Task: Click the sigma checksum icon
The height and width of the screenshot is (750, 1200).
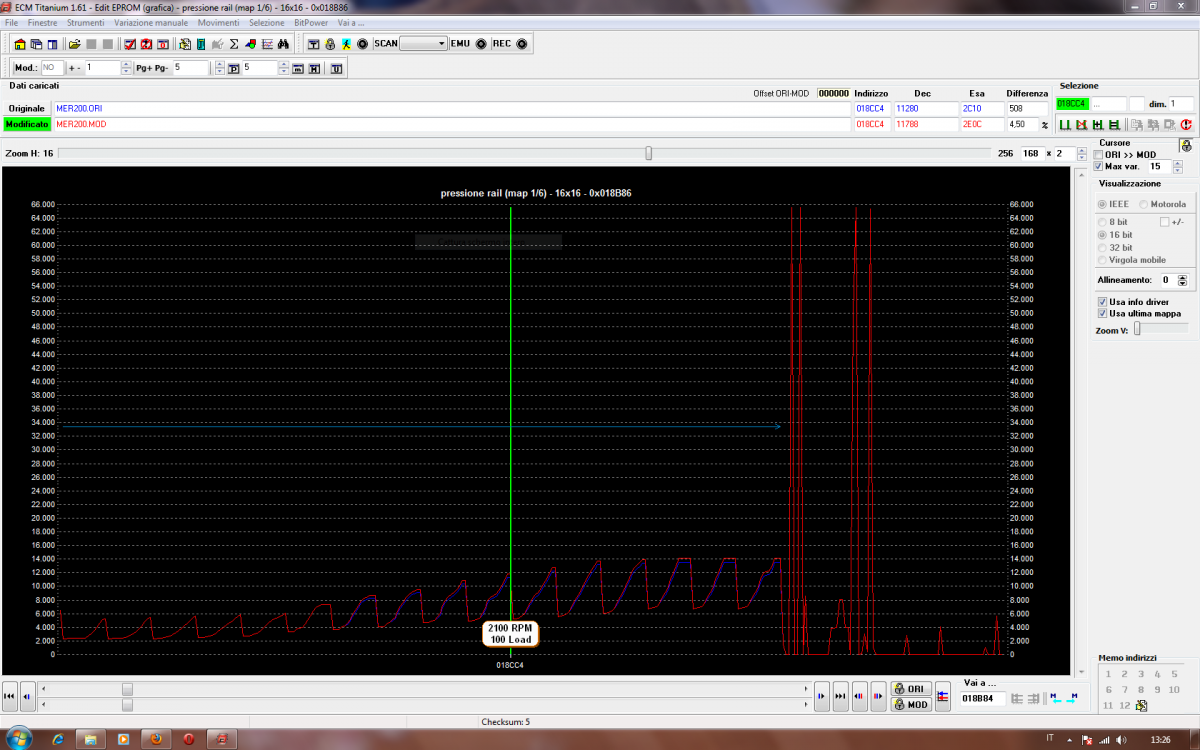Action: click(234, 44)
